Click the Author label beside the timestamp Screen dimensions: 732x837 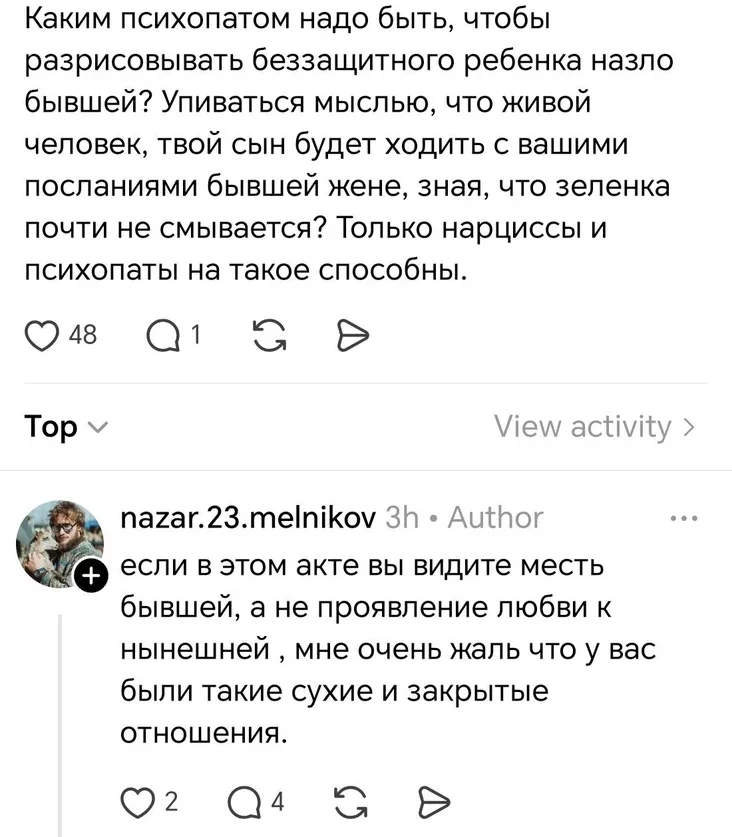(495, 518)
